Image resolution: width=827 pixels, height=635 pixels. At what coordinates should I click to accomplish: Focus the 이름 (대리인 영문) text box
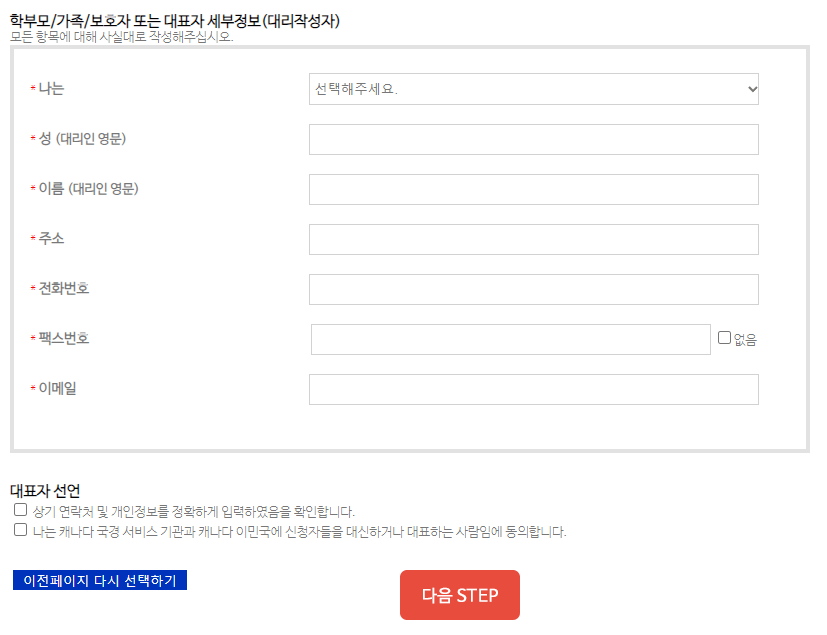pyautogui.click(x=533, y=188)
